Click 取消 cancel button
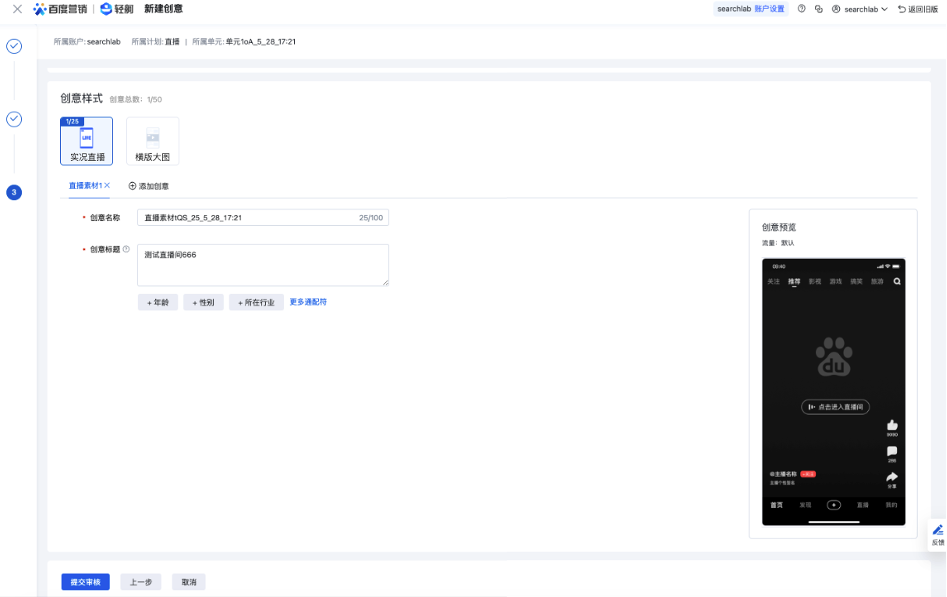Viewport: 947px width, 597px height. coord(188,582)
